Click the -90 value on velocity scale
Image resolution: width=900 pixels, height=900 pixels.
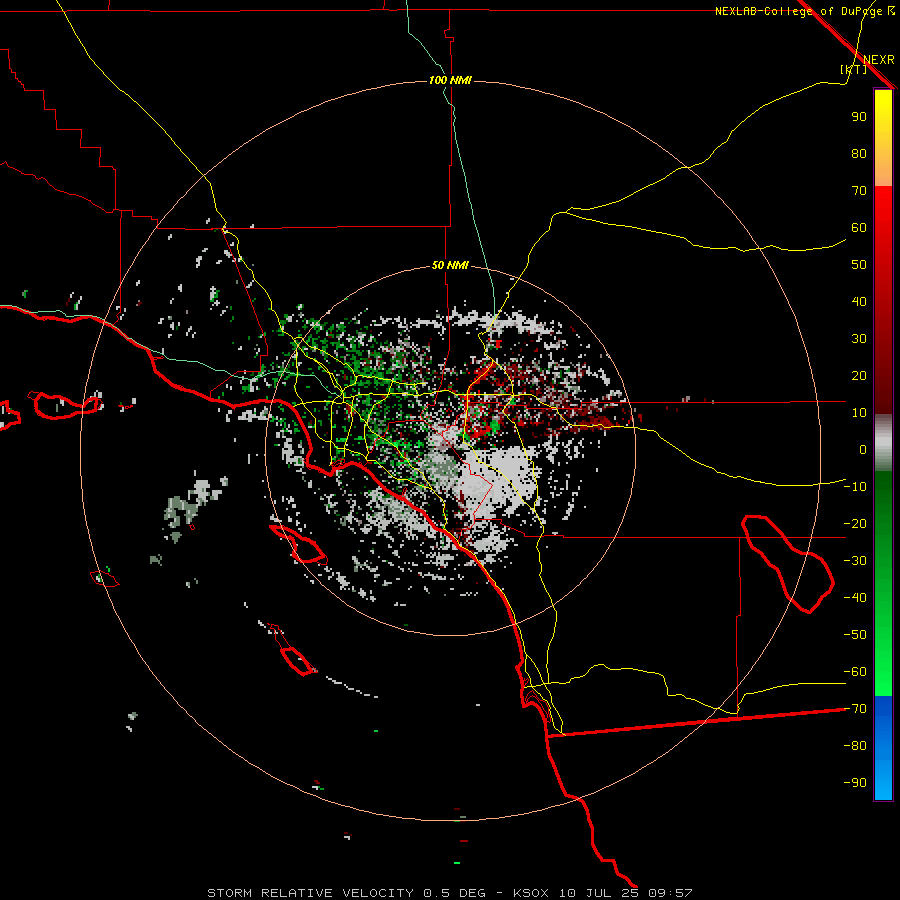[855, 783]
